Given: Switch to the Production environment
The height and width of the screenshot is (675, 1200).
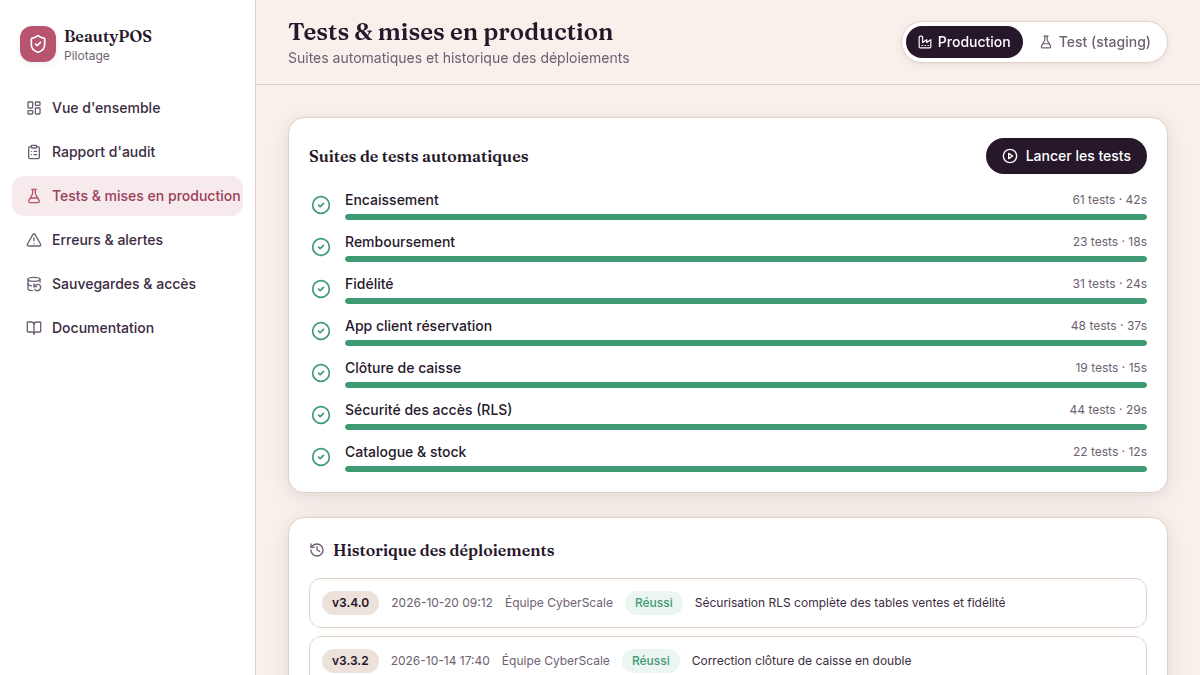Looking at the screenshot, I should click(x=964, y=42).
